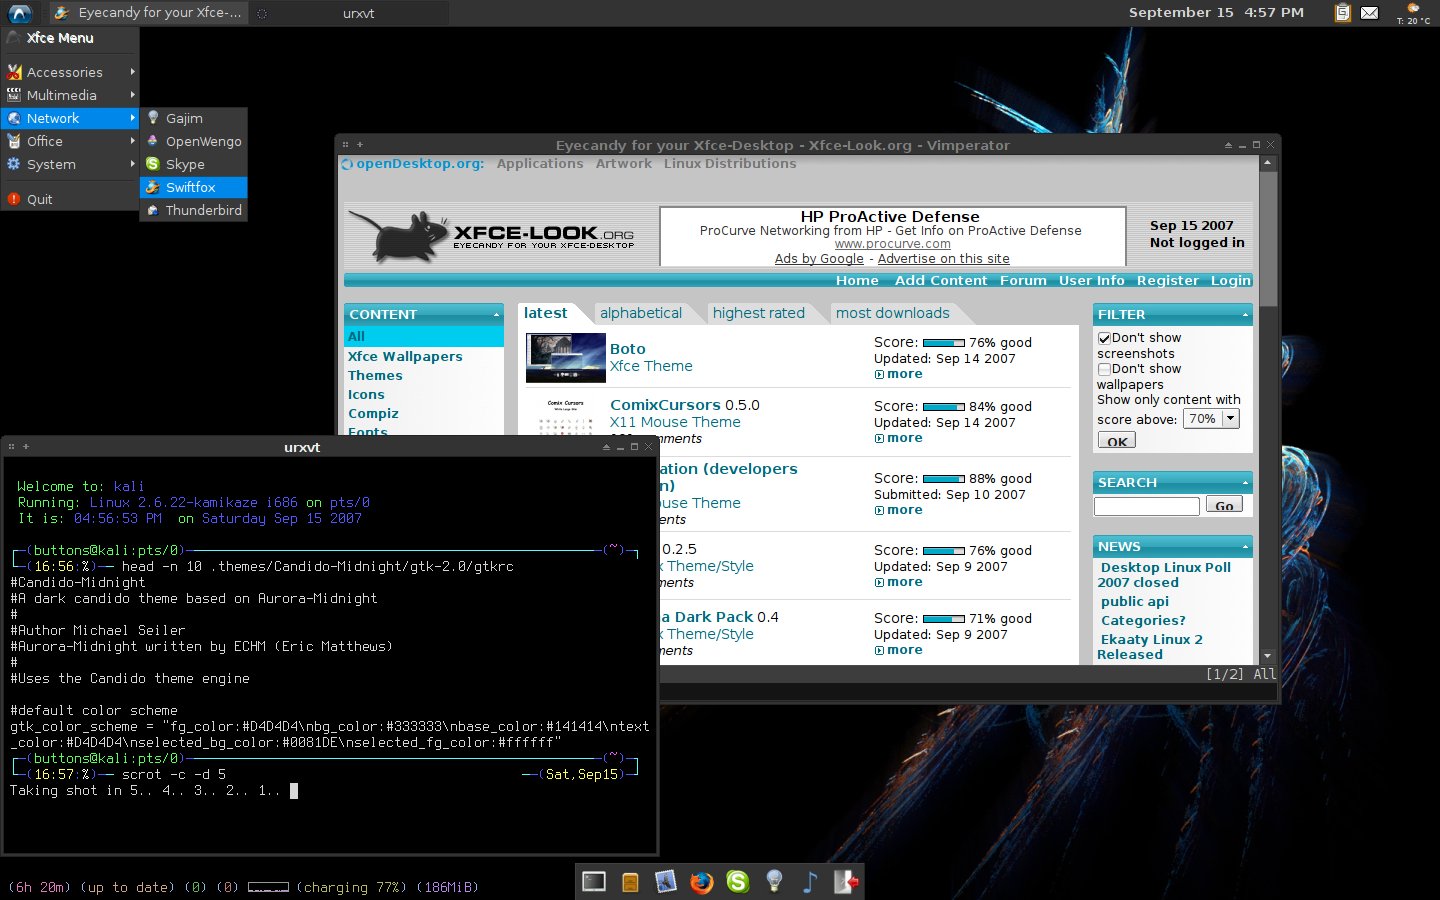
Task: Launch the terminal from the bottom dock
Action: pyautogui.click(x=594, y=881)
